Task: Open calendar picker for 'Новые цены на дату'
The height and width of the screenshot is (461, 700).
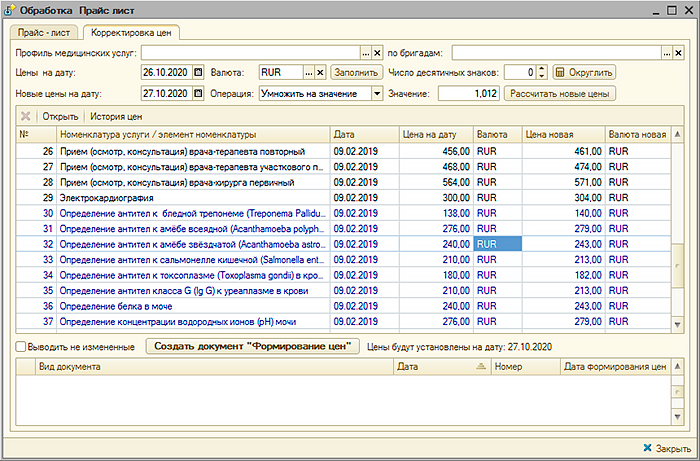Action: coord(198,93)
